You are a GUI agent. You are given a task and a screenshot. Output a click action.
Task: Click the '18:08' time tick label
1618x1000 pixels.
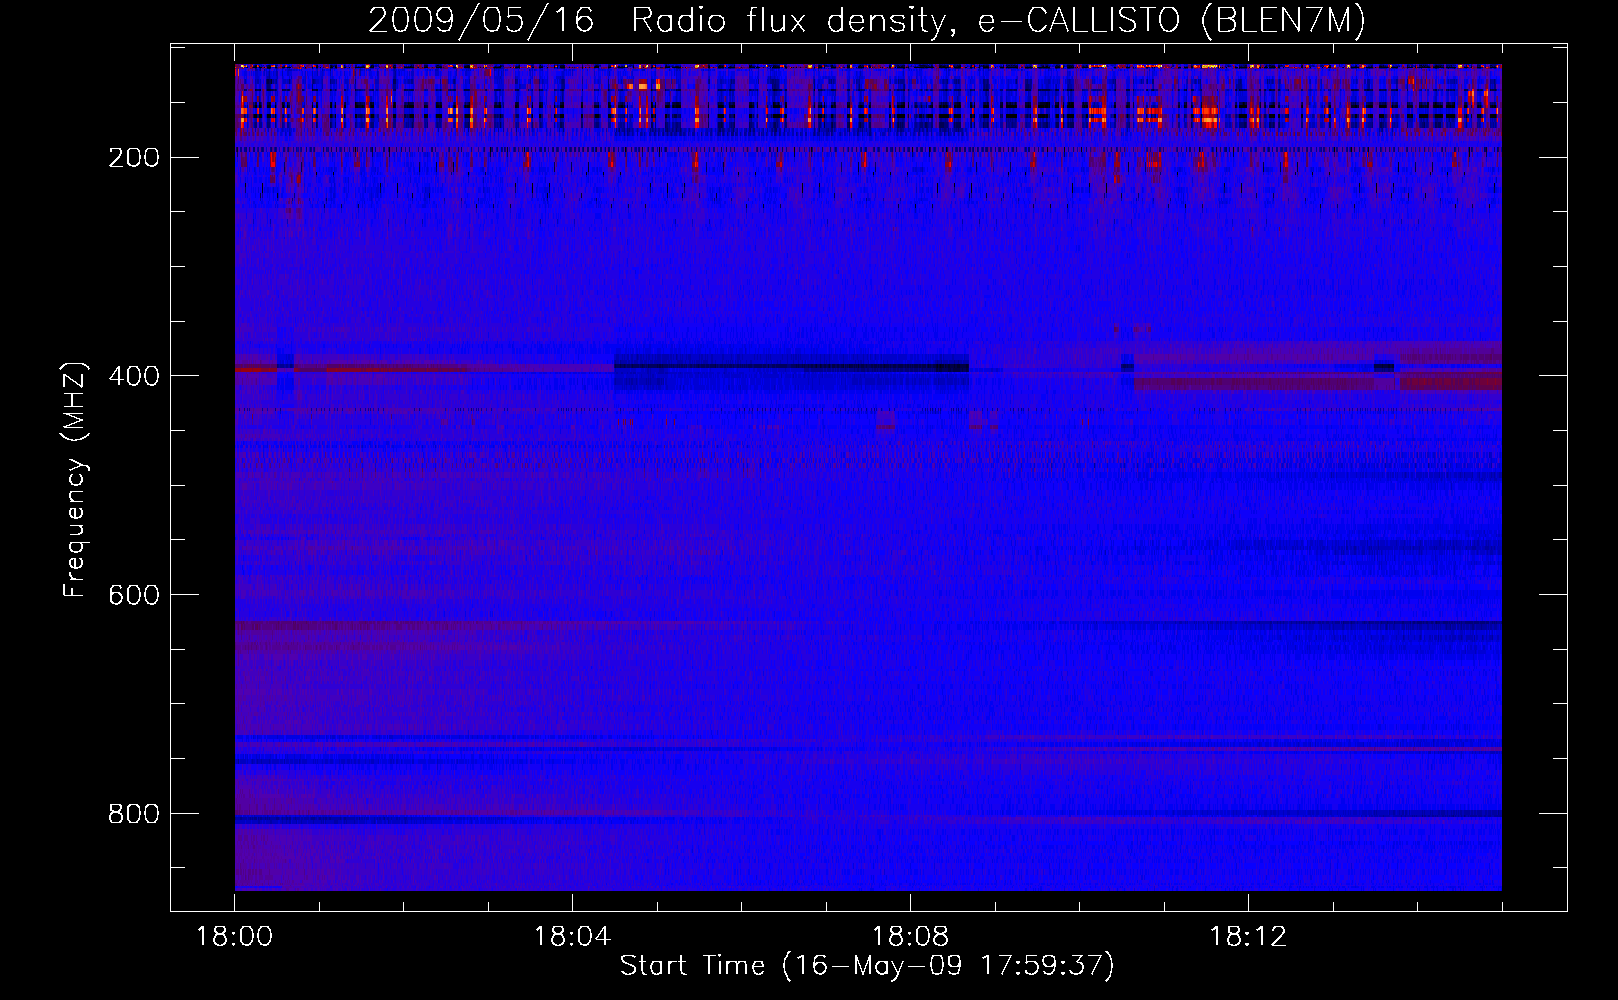pos(910,937)
